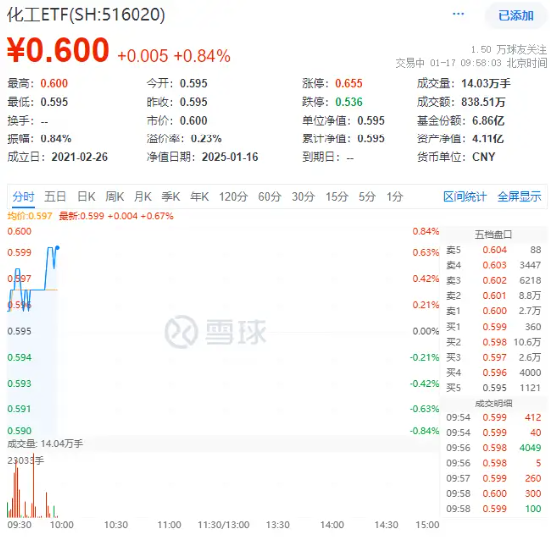Click the 成交明细 section header
Viewport: 550px width, 540px height.
pyautogui.click(x=493, y=404)
